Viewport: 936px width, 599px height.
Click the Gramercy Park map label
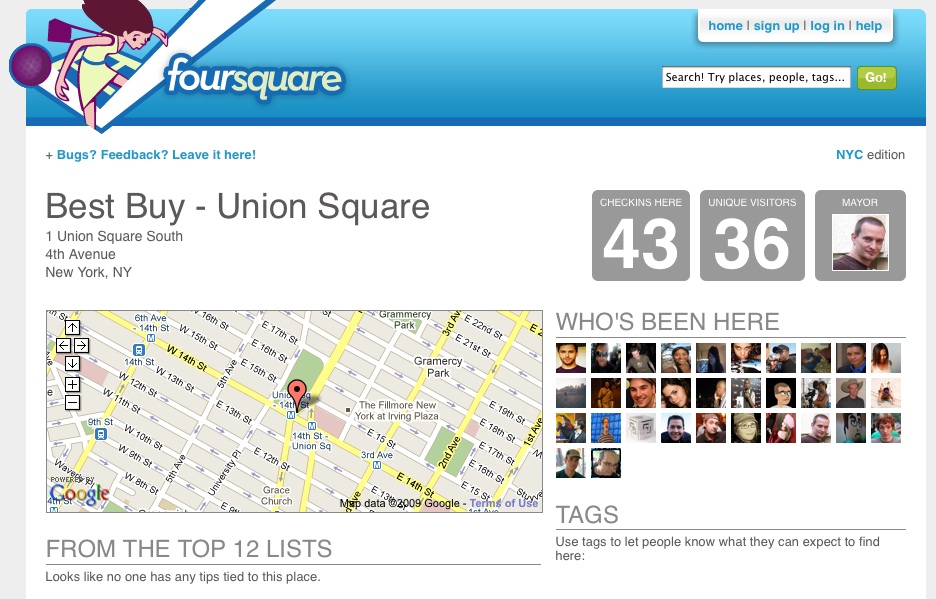pos(438,367)
